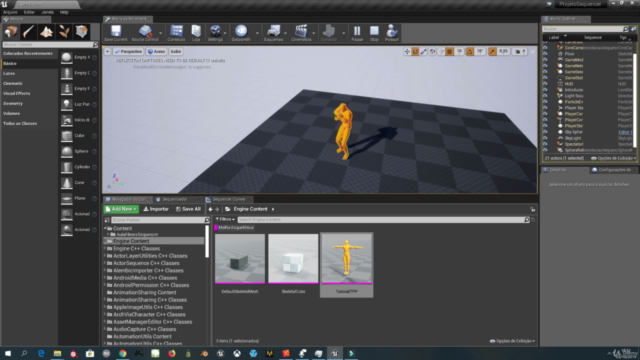The image size is (640, 360).
Task: Select the Todas as Classes category
Action: 20,123
